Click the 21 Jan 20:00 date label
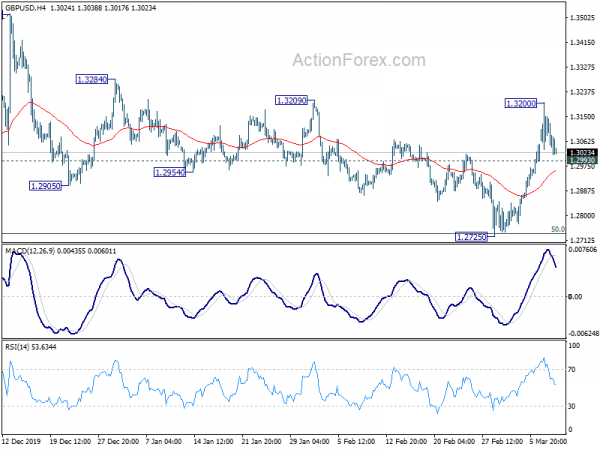600x450 pixels. (262, 441)
